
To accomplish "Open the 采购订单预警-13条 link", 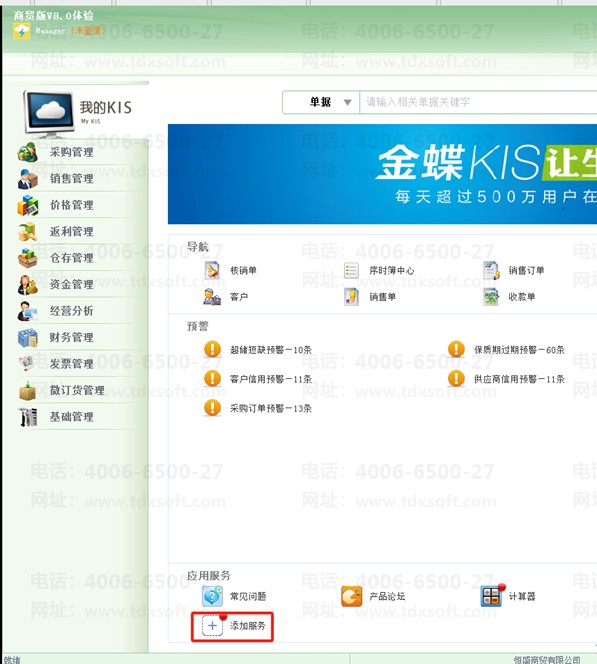I will pyautogui.click(x=271, y=408).
